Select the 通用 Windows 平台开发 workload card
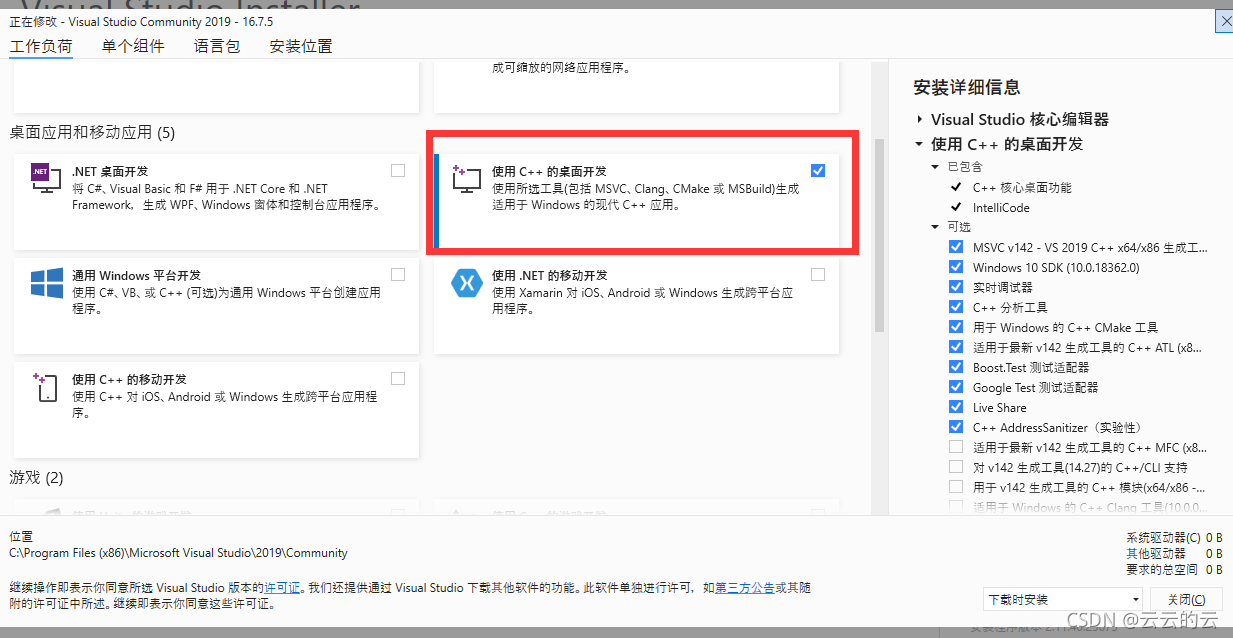1233x638 pixels. pyautogui.click(x=216, y=304)
